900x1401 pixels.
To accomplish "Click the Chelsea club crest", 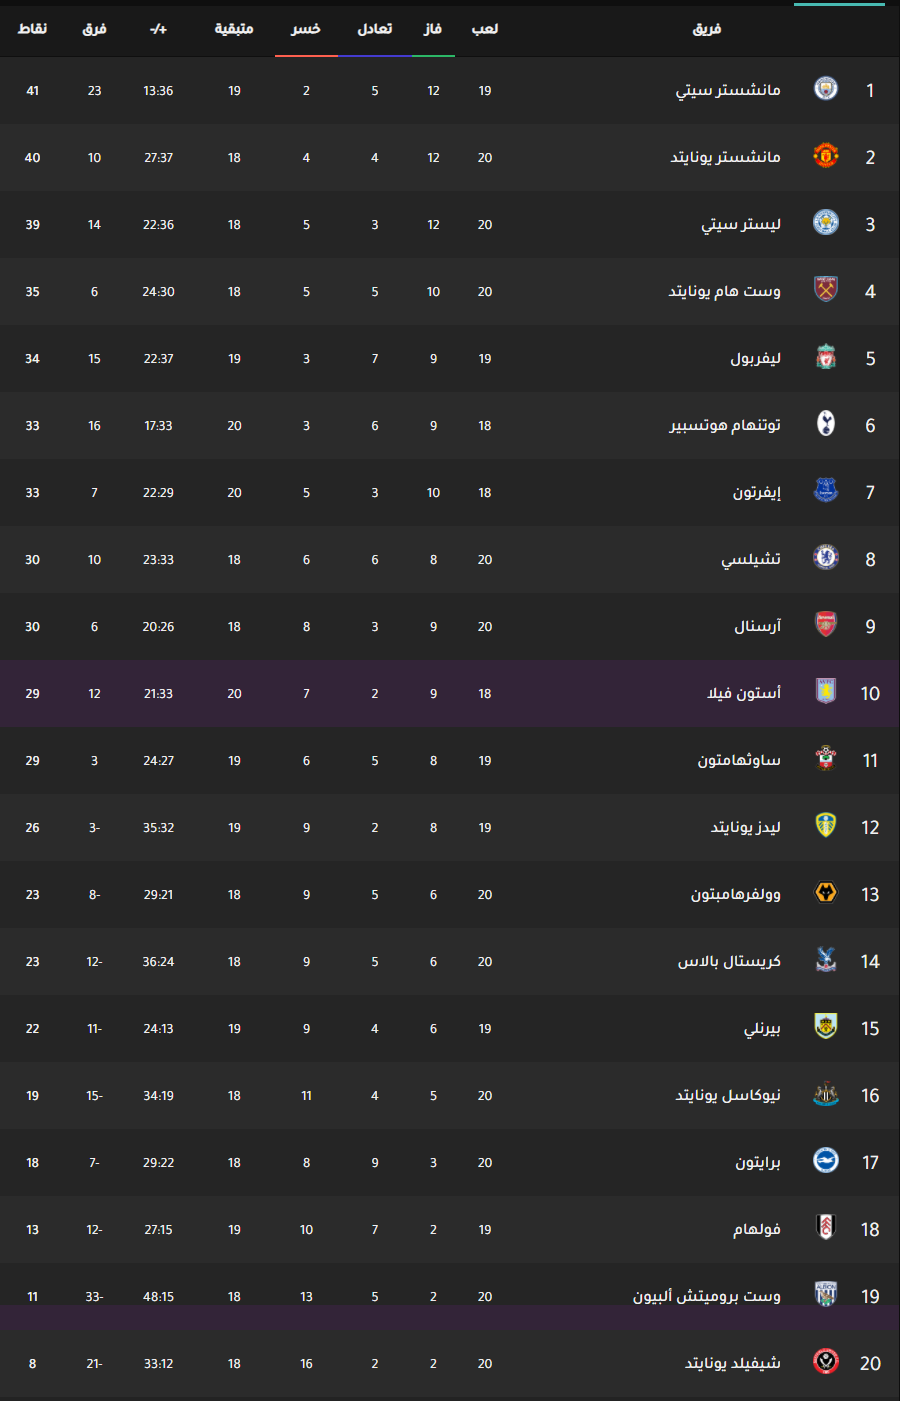I will coord(826,558).
